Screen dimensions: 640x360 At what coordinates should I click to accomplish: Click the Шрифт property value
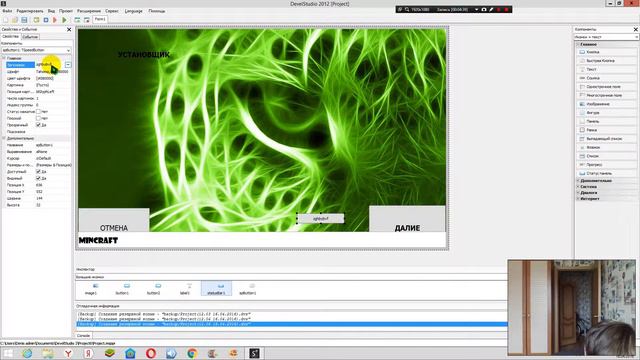coord(53,71)
